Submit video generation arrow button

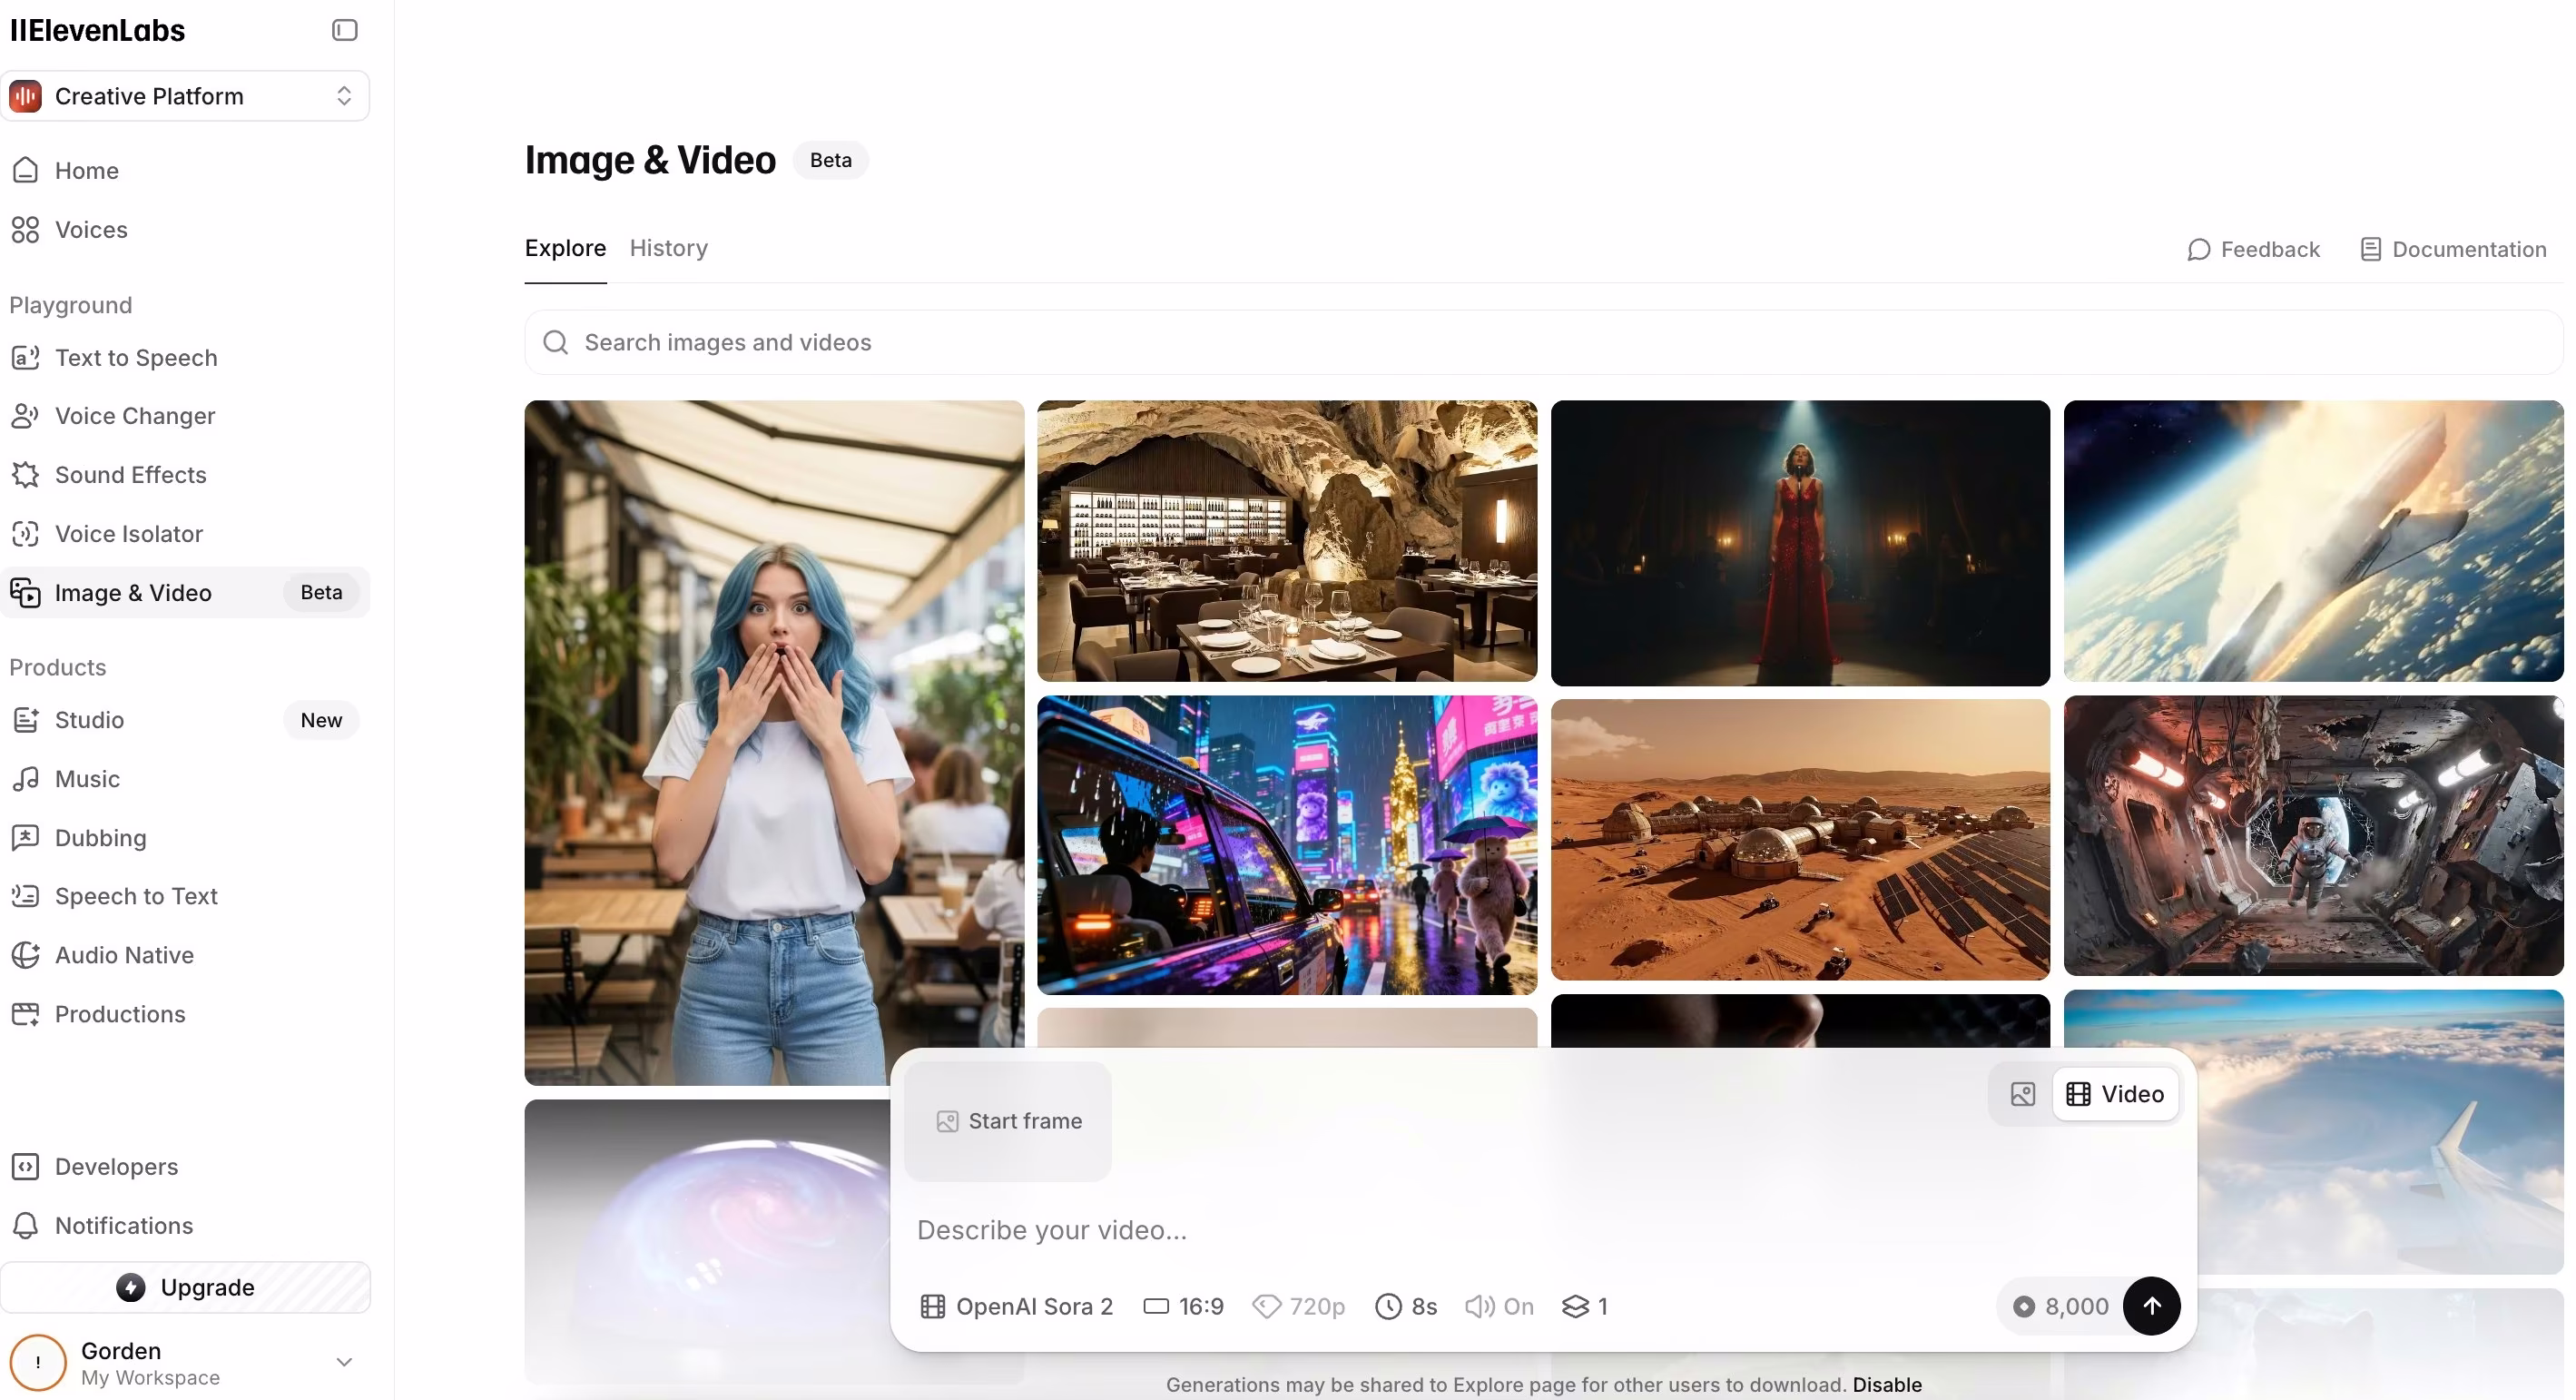click(2151, 1306)
